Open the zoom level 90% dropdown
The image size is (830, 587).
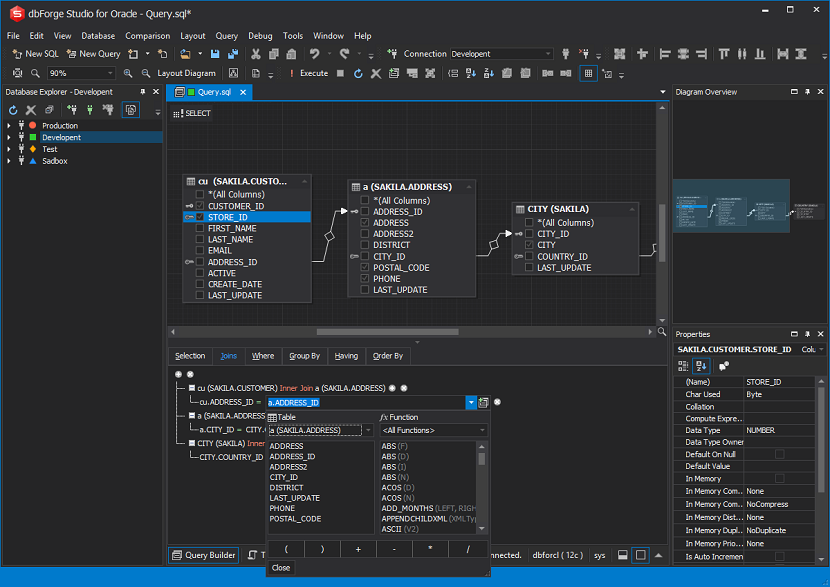coord(110,73)
